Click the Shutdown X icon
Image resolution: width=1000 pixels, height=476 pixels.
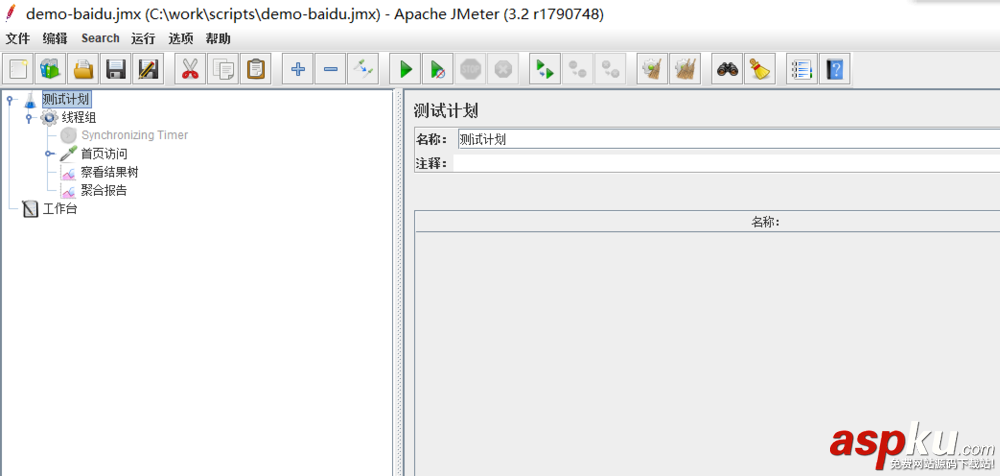pyautogui.click(x=503, y=68)
